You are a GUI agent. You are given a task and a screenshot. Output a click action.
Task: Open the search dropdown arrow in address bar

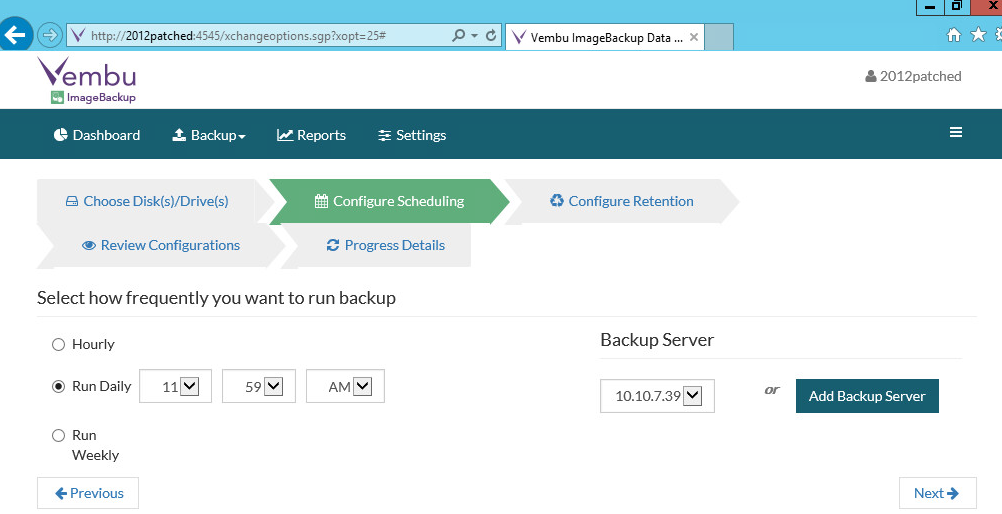coord(475,36)
